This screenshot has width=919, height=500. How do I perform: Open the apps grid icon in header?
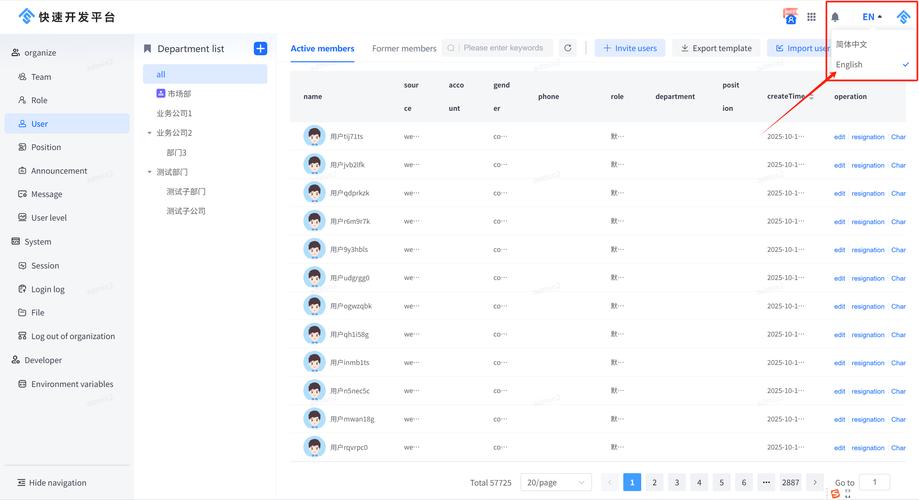coord(811,17)
